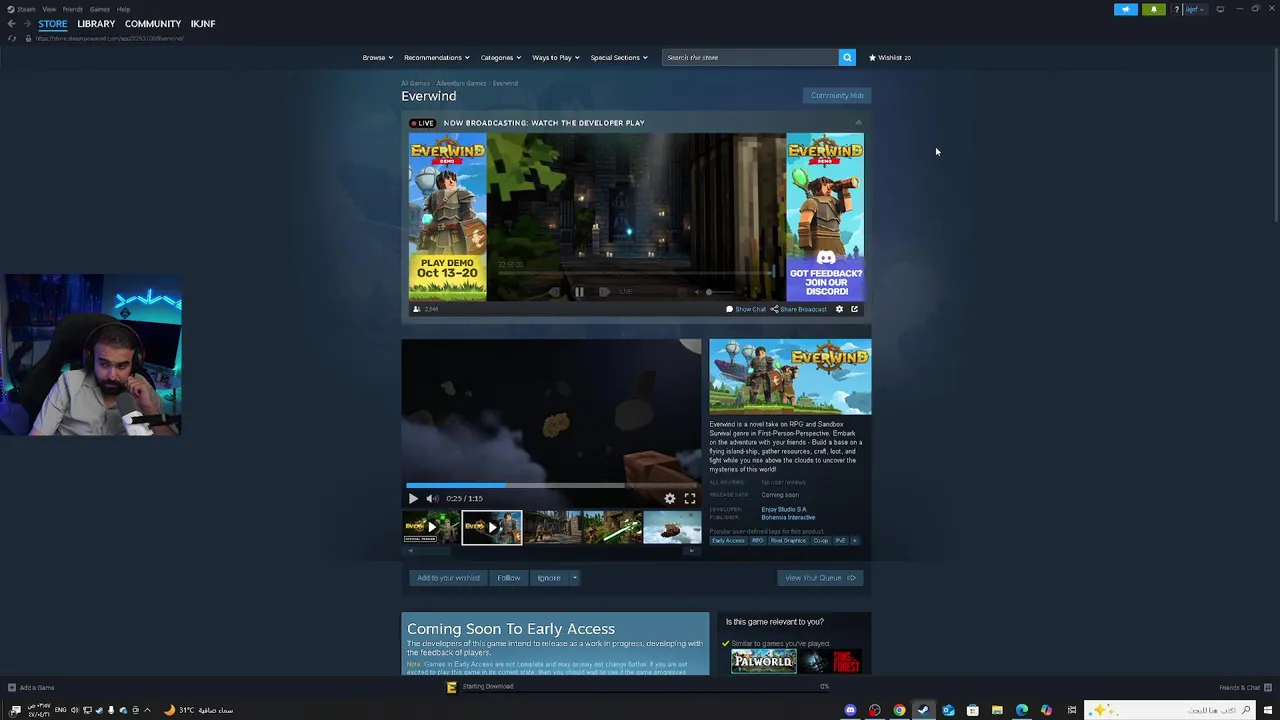Go forward using the Steam forward arrow
The width and height of the screenshot is (1280, 720).
click(x=27, y=24)
